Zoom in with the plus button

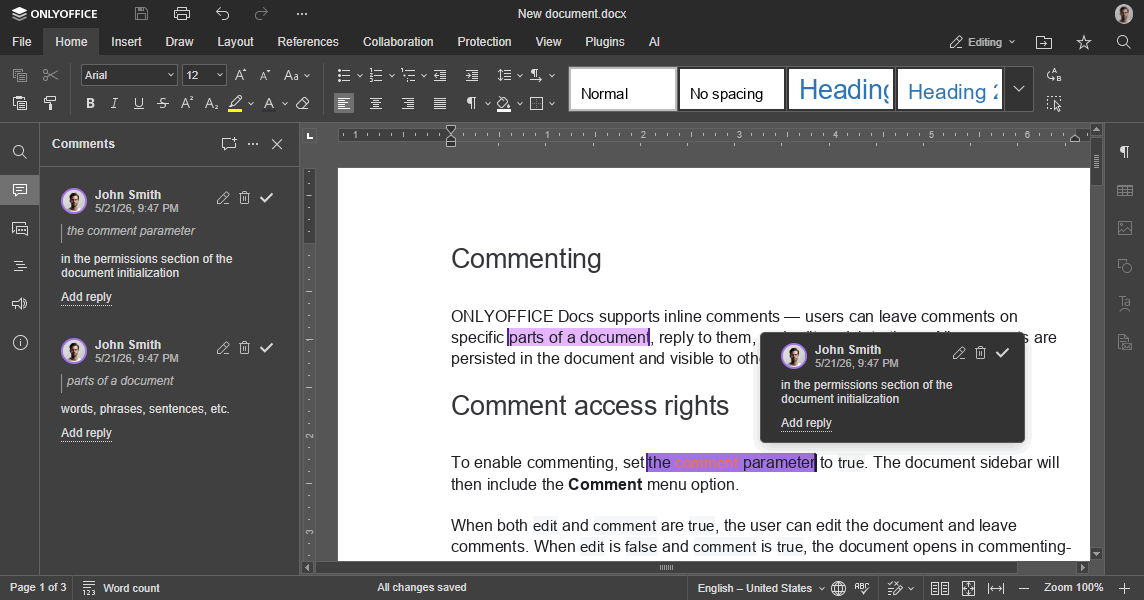coord(1124,588)
